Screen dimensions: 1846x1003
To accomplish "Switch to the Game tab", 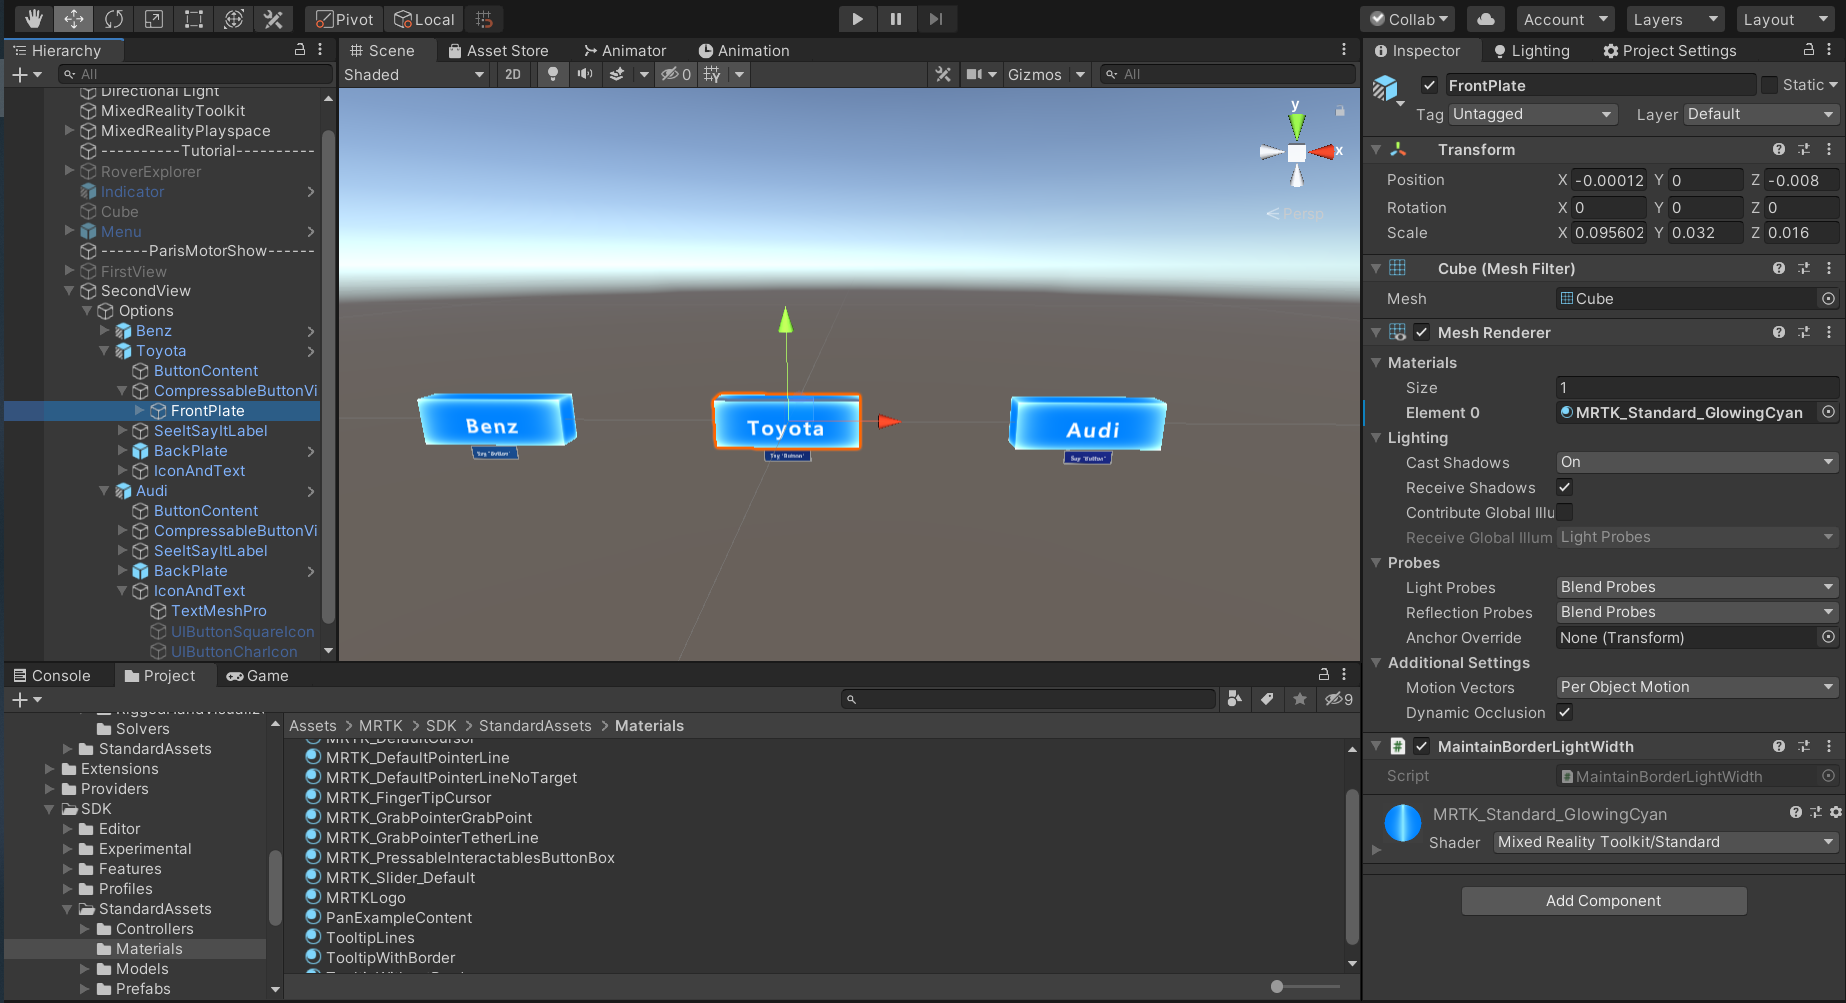I will (x=258, y=675).
